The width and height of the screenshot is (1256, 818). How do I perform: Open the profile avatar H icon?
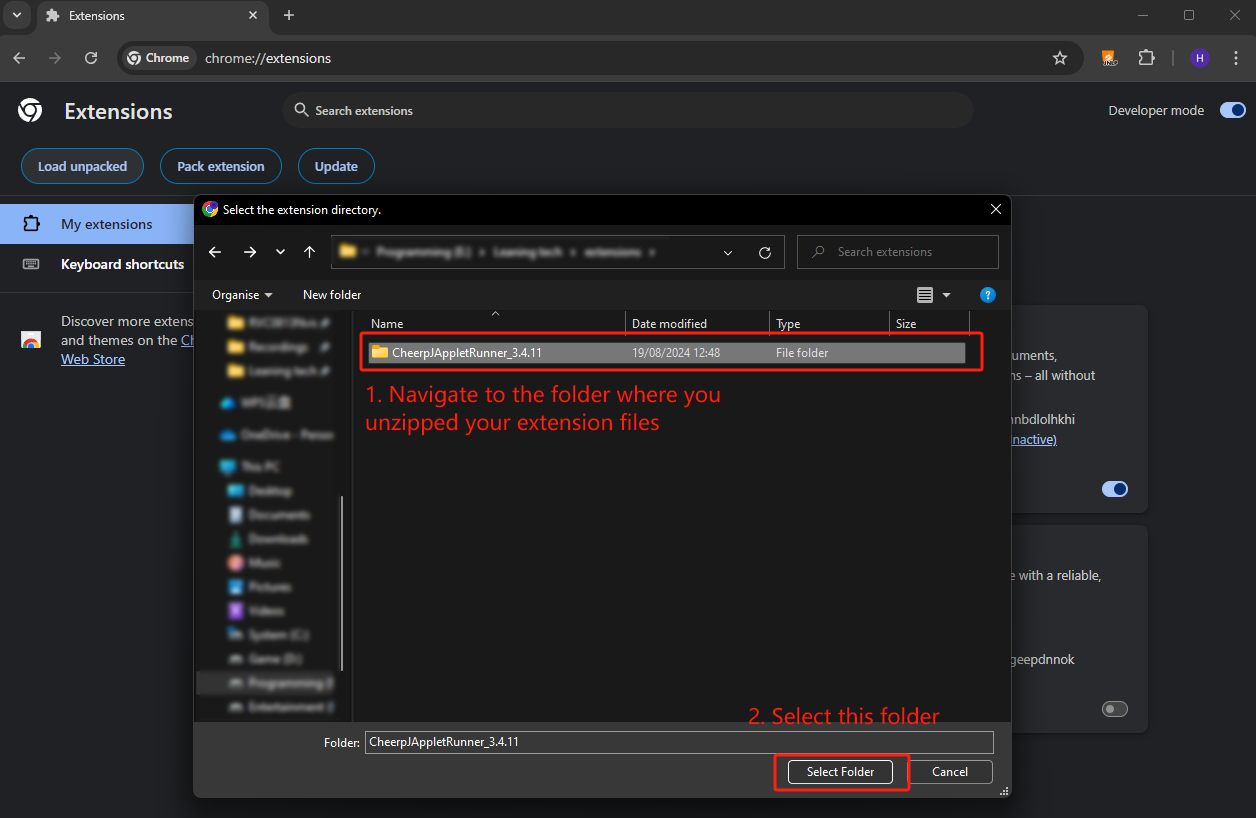point(1199,58)
